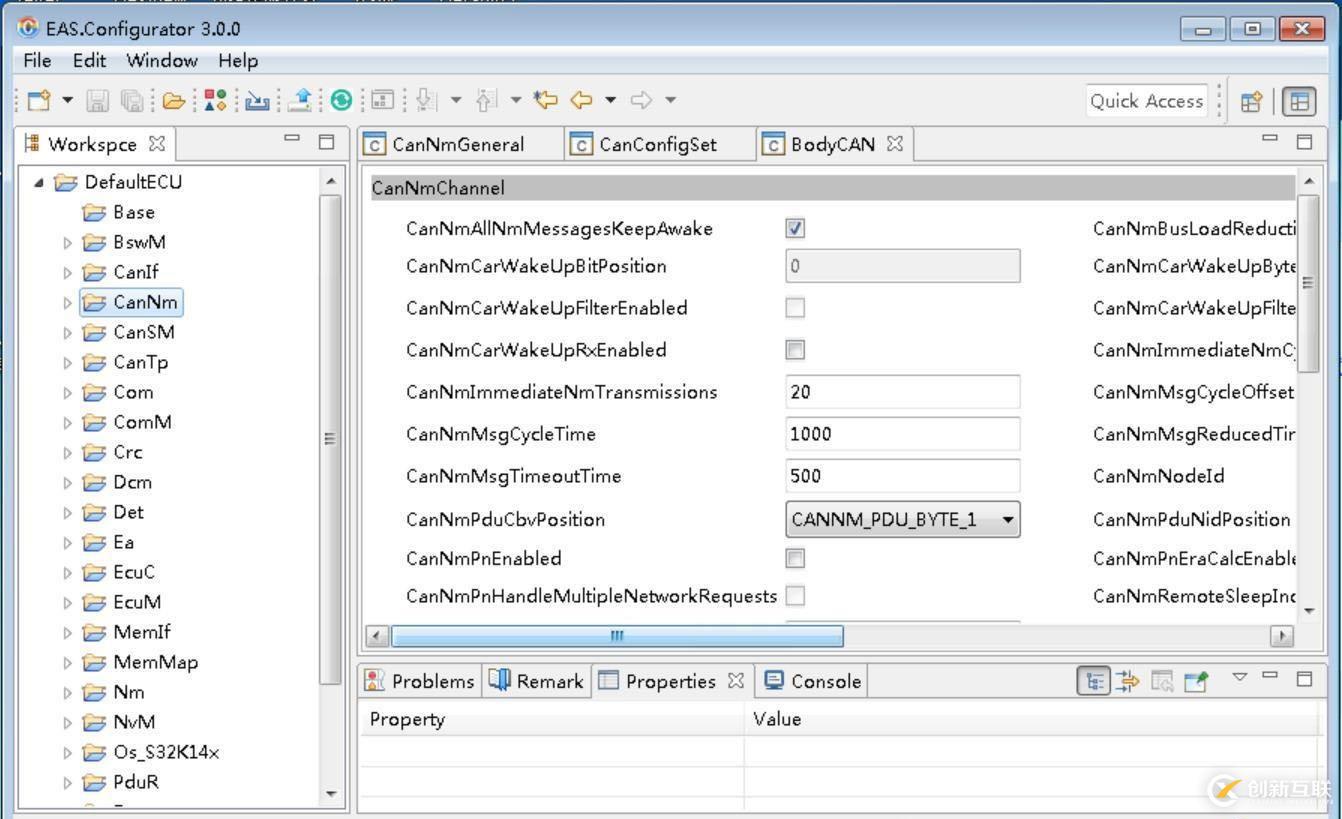Select the Os_S32K14x folder item

(x=151, y=752)
